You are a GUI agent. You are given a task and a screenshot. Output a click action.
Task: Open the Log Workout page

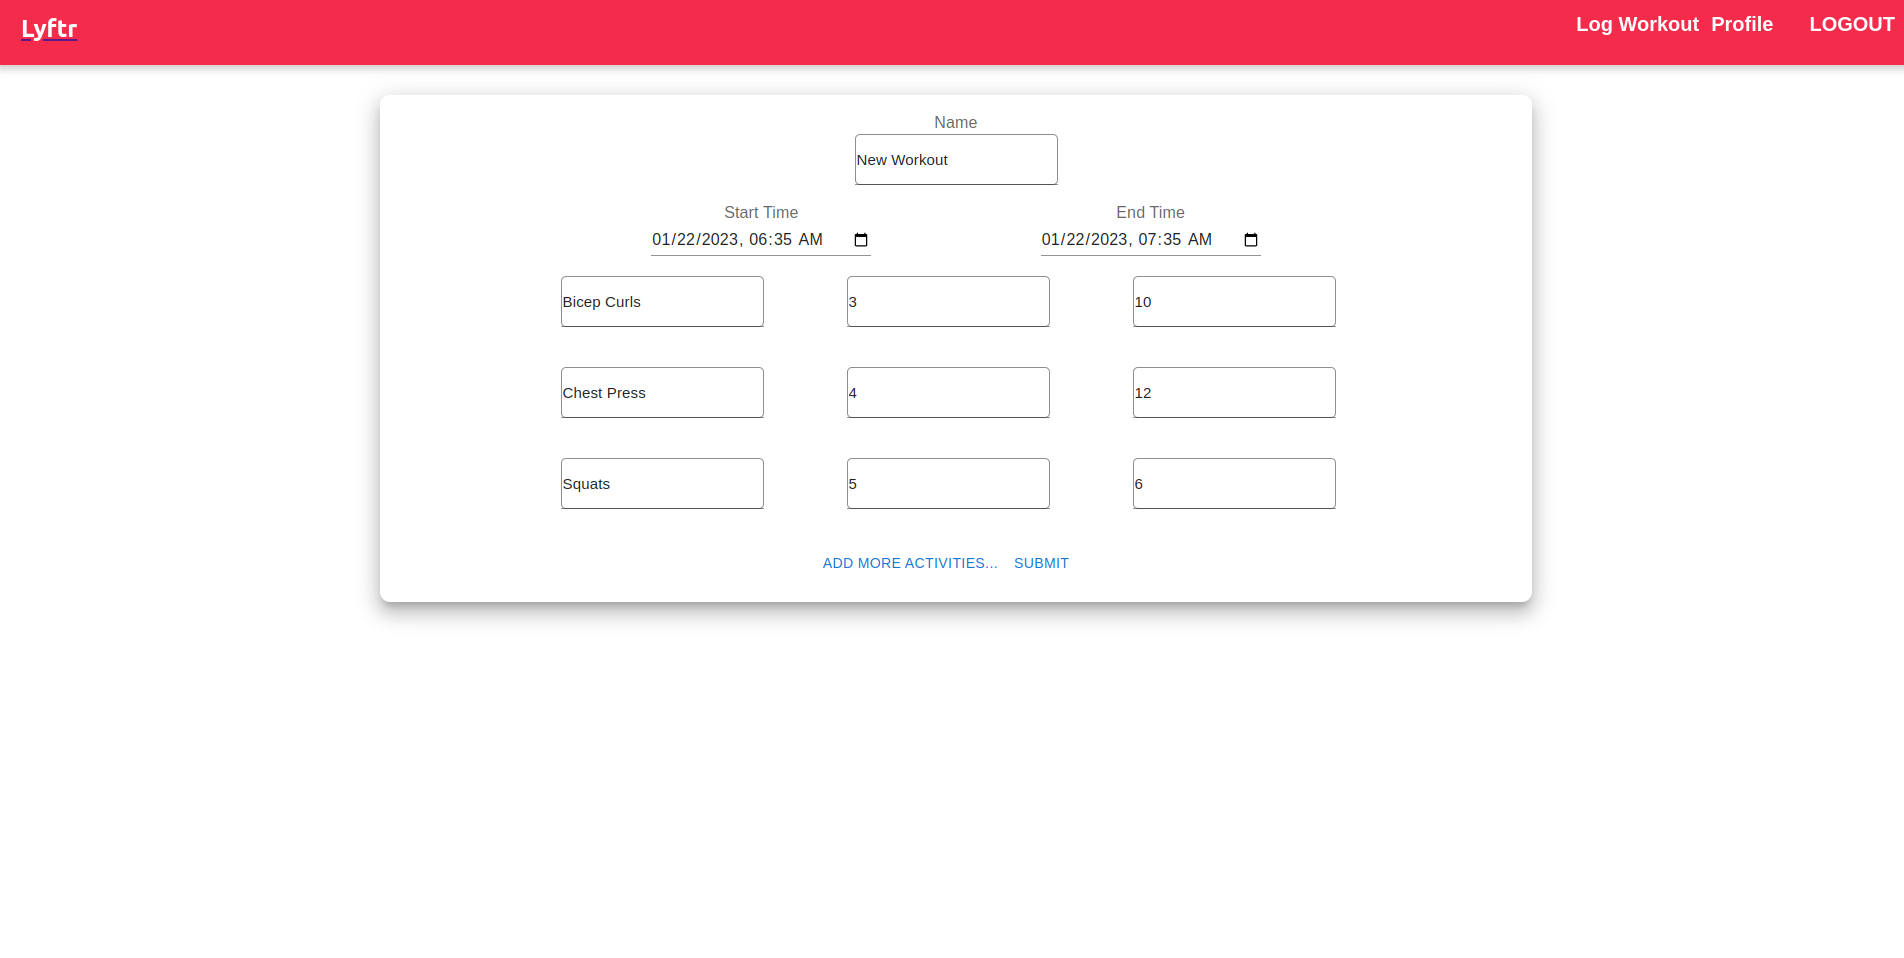pos(1637,24)
